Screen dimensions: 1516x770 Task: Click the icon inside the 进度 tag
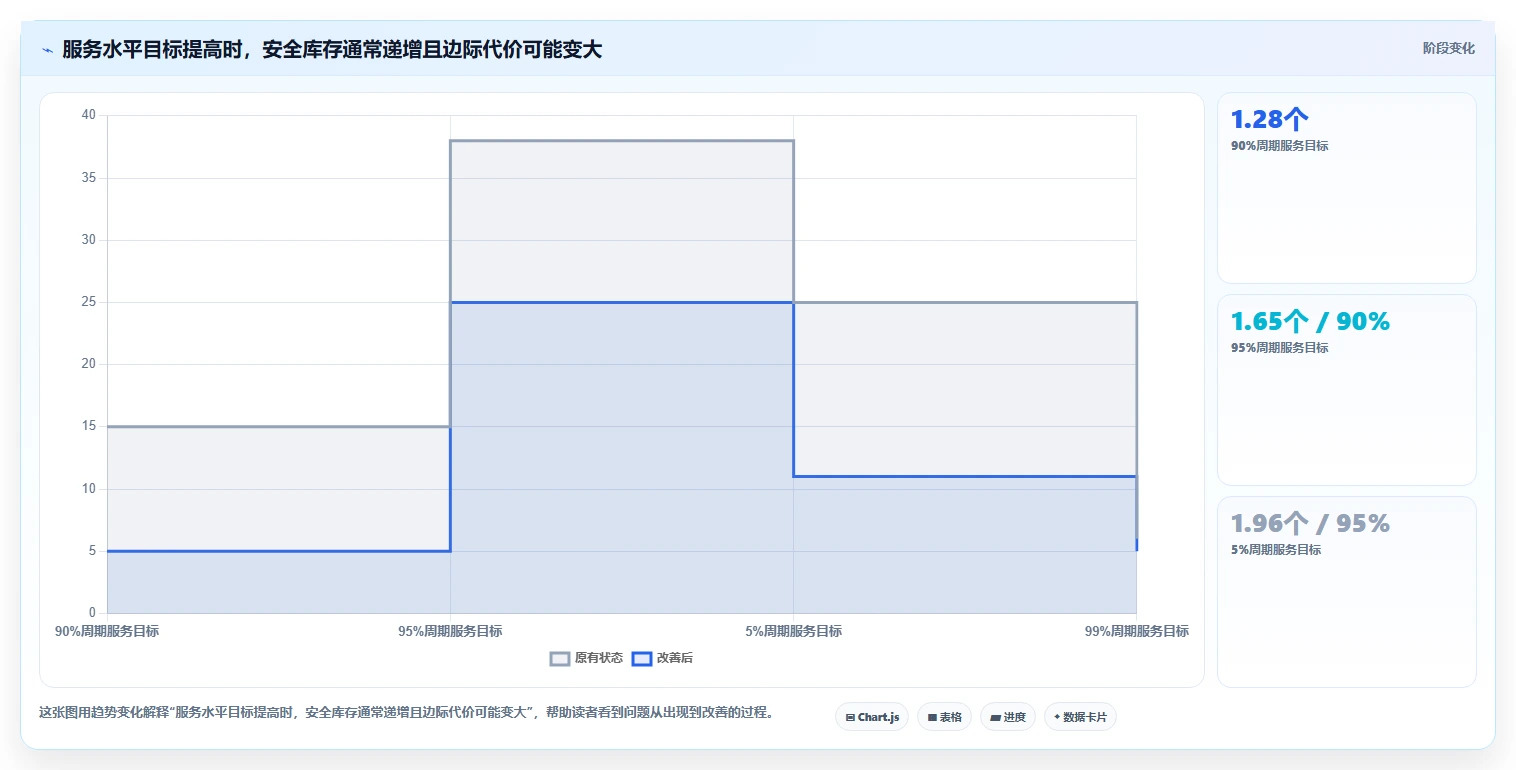[x=996, y=717]
